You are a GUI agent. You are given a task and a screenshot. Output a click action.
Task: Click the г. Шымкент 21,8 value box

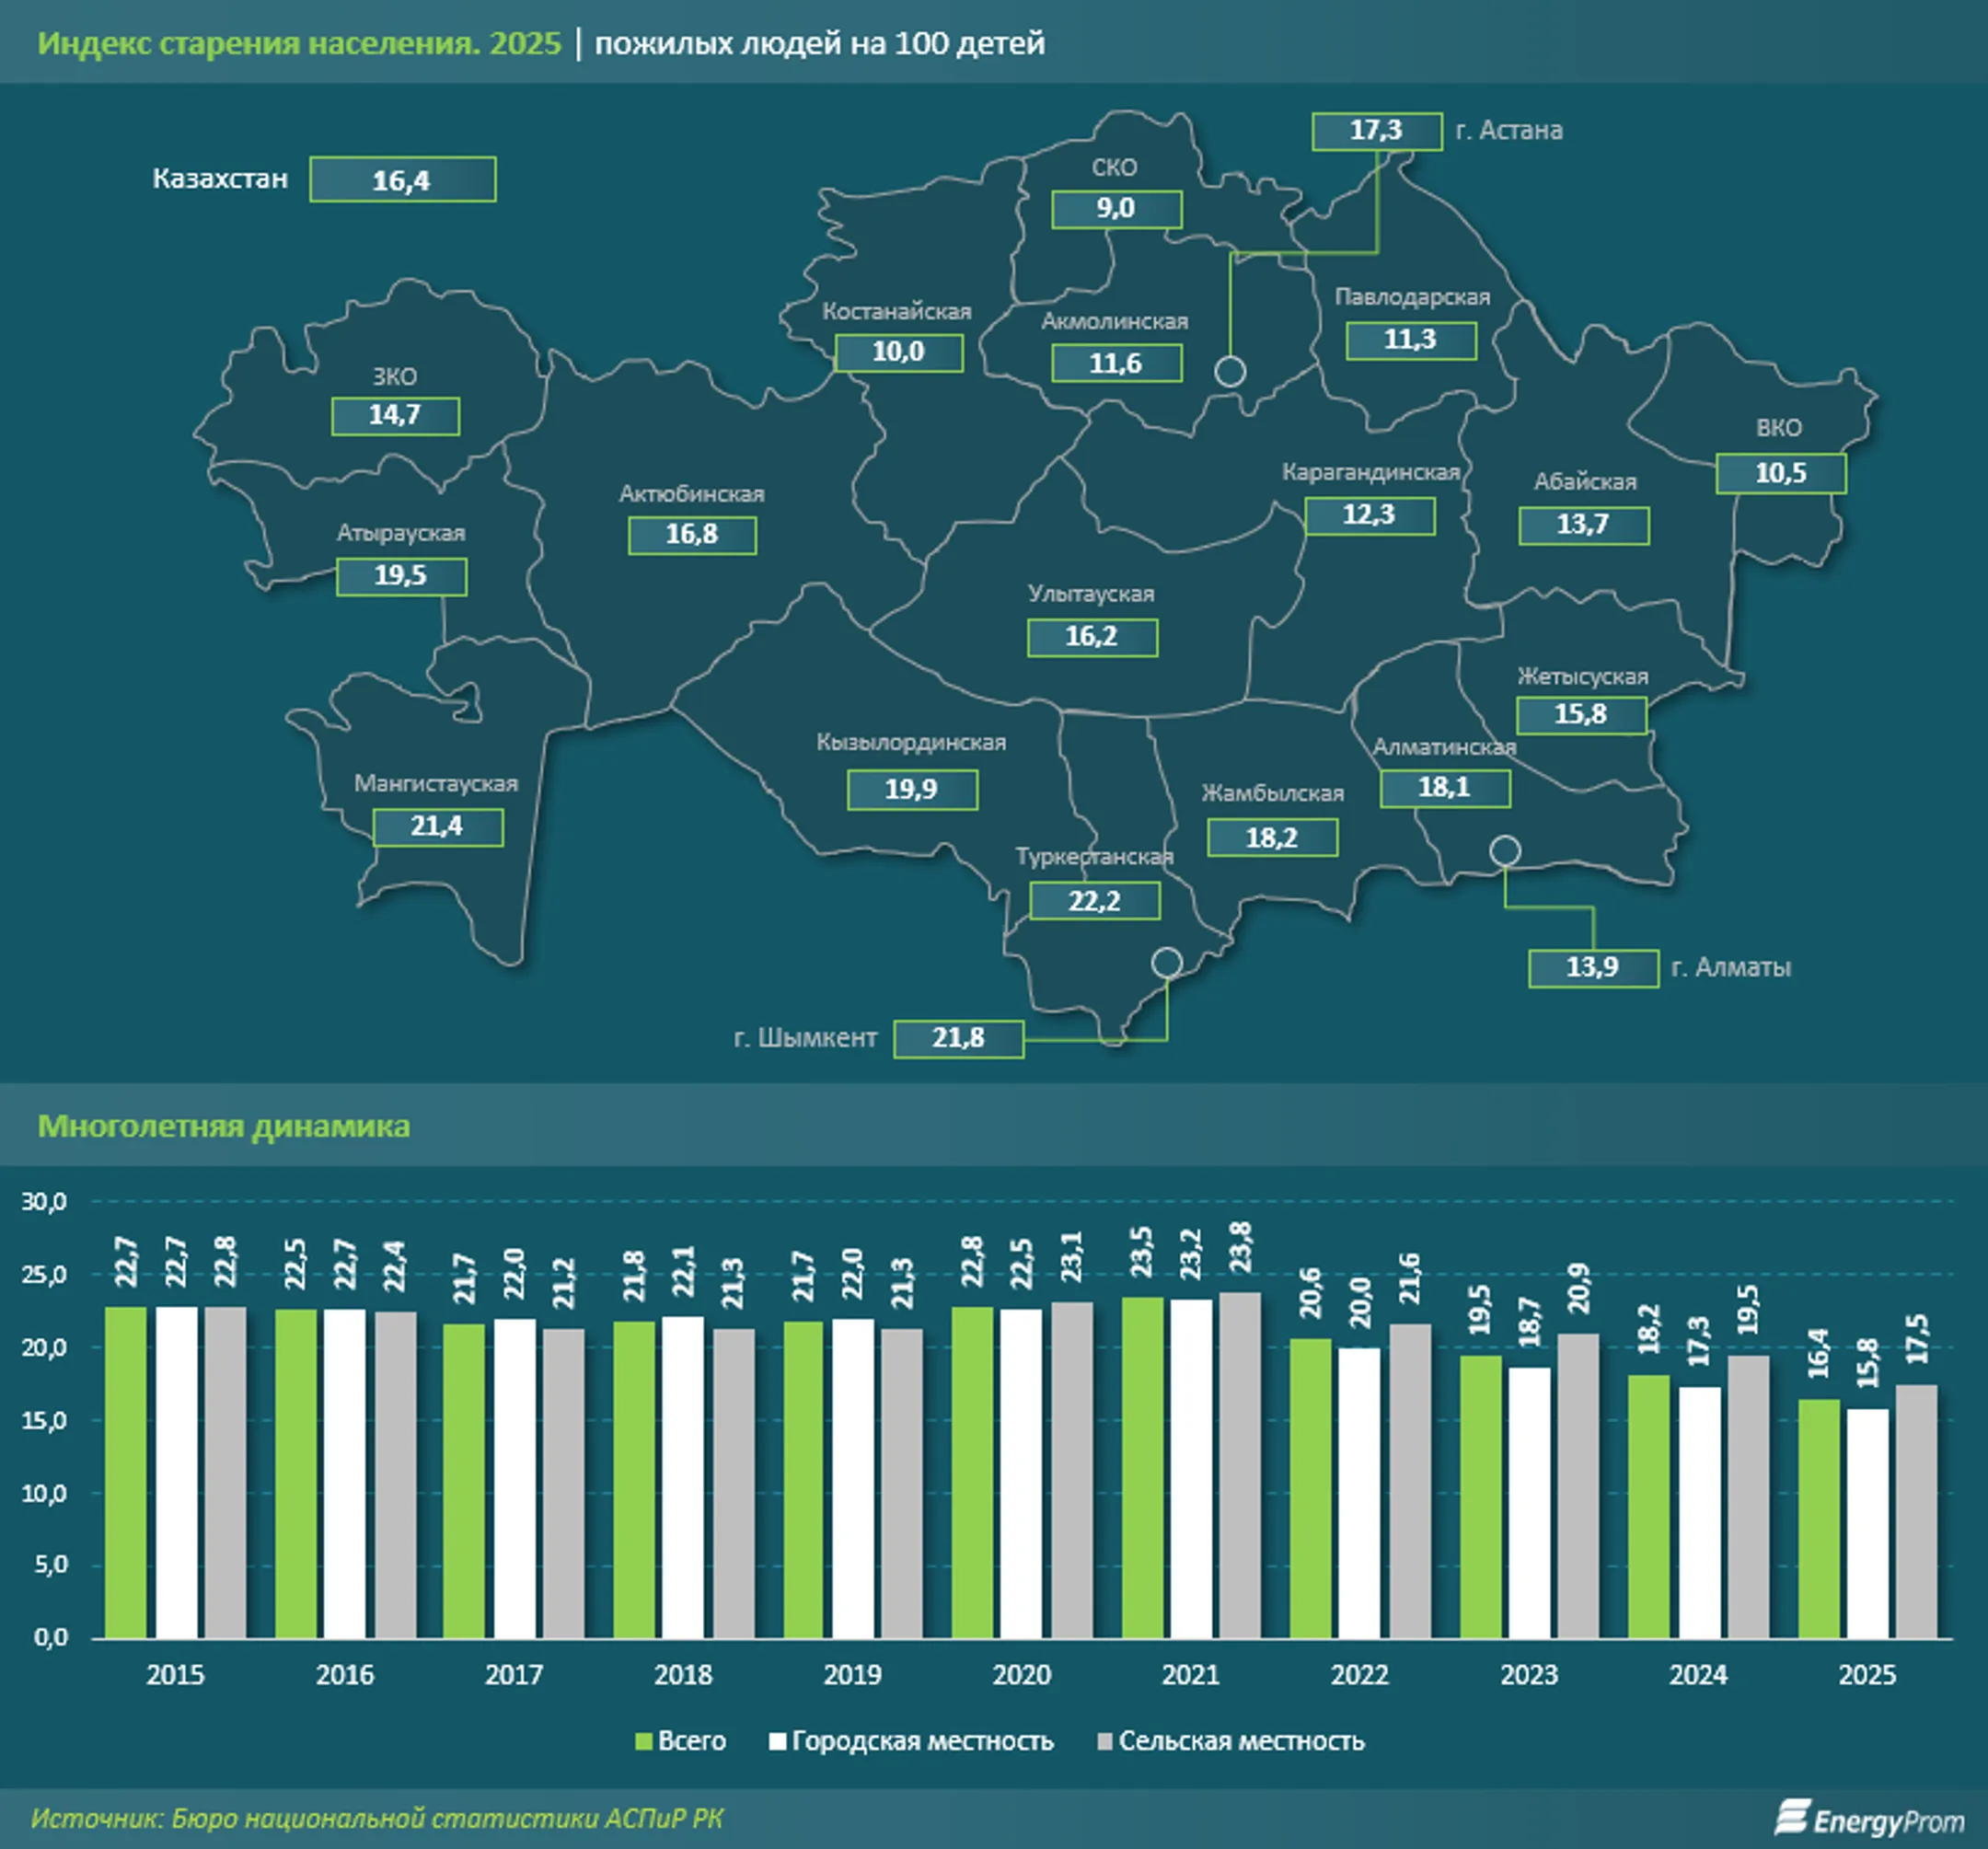click(958, 1038)
